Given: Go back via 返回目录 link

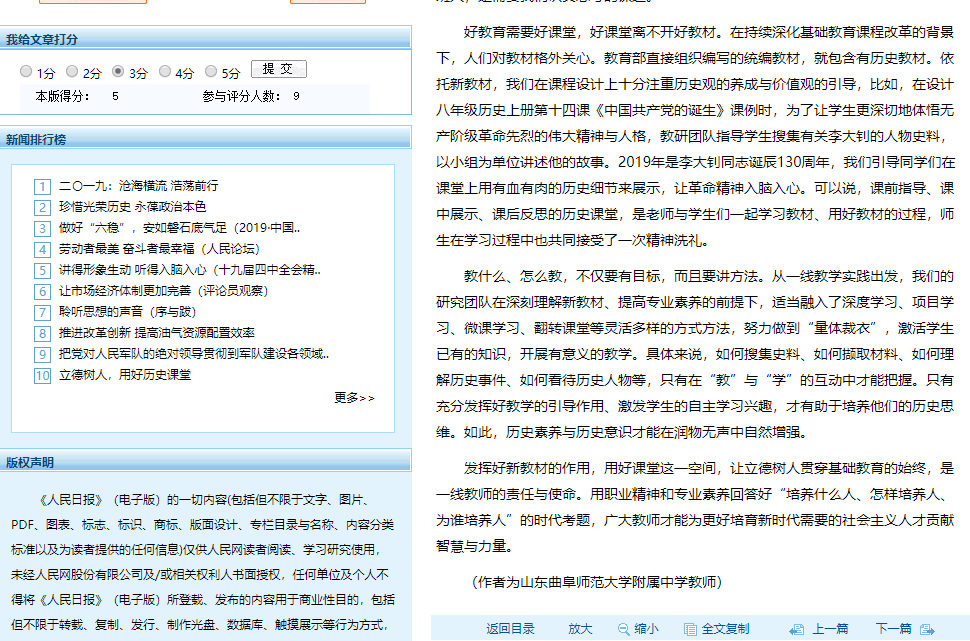Looking at the screenshot, I should click(510, 629).
